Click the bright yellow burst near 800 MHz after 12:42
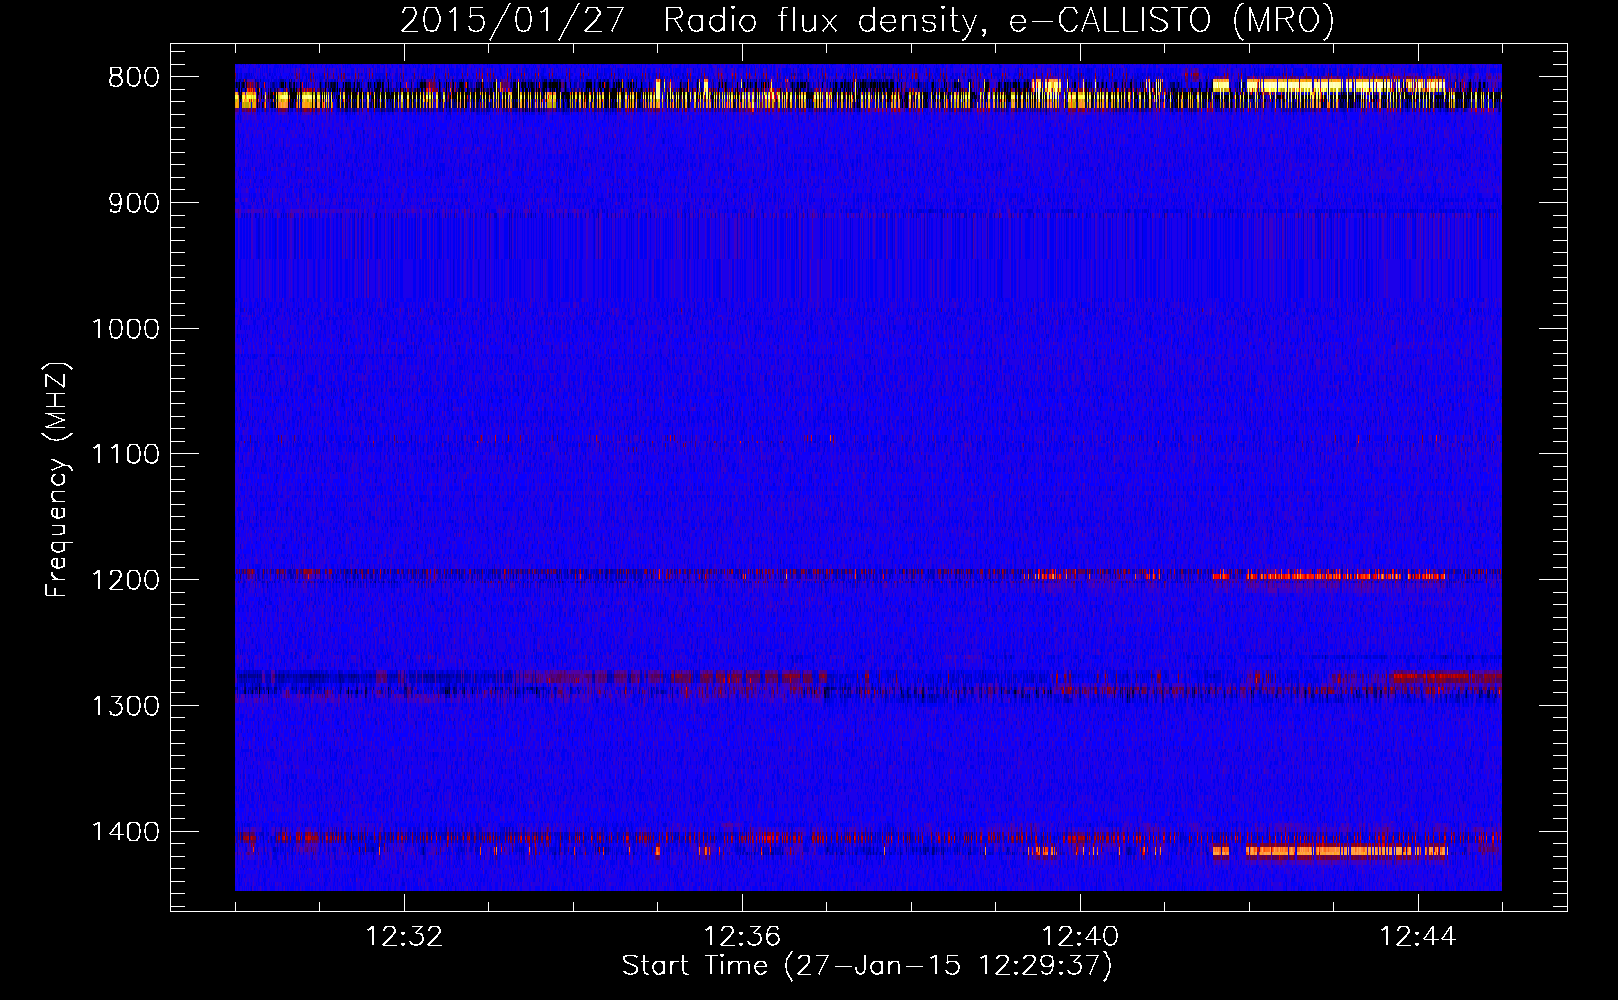The image size is (1618, 1000). pyautogui.click(x=1345, y=86)
